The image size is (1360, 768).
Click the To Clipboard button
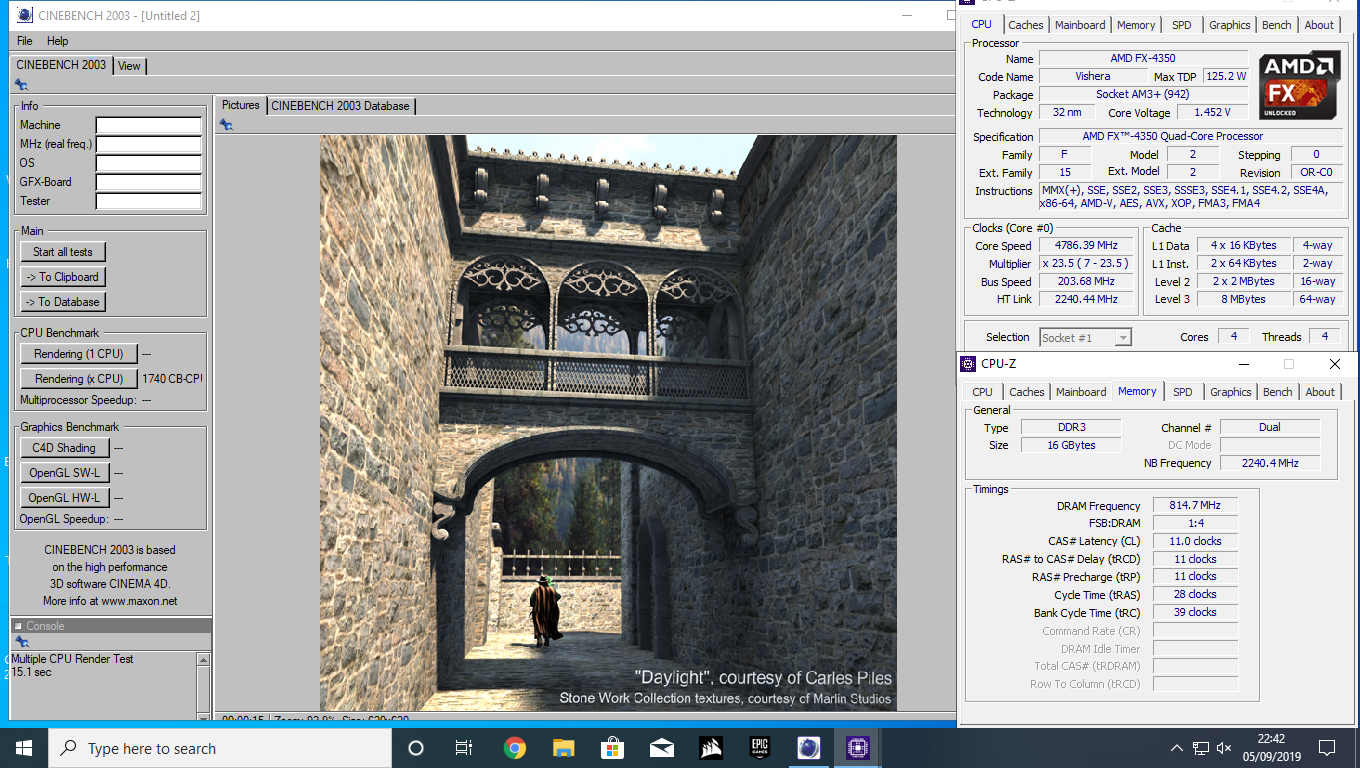[x=63, y=277]
